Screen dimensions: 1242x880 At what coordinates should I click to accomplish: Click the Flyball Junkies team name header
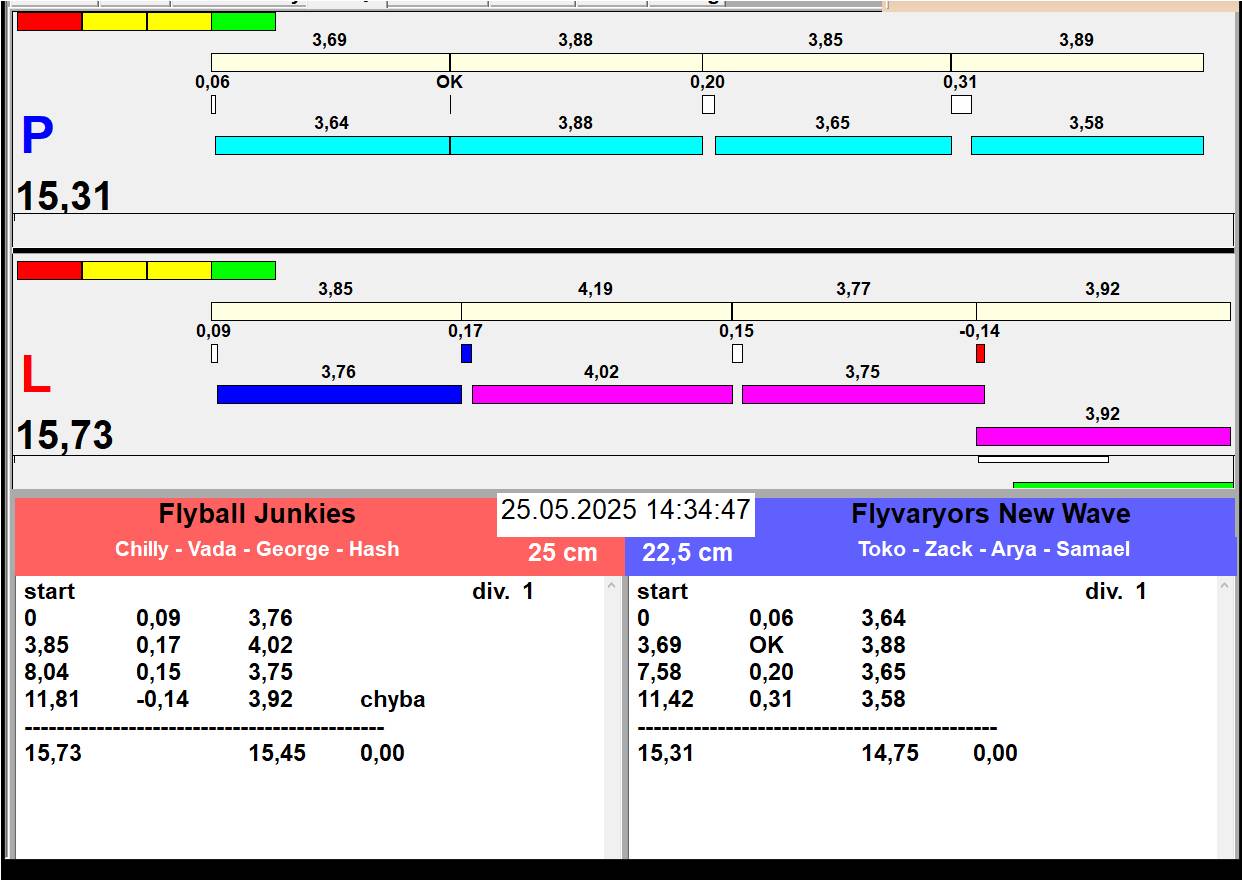click(257, 514)
